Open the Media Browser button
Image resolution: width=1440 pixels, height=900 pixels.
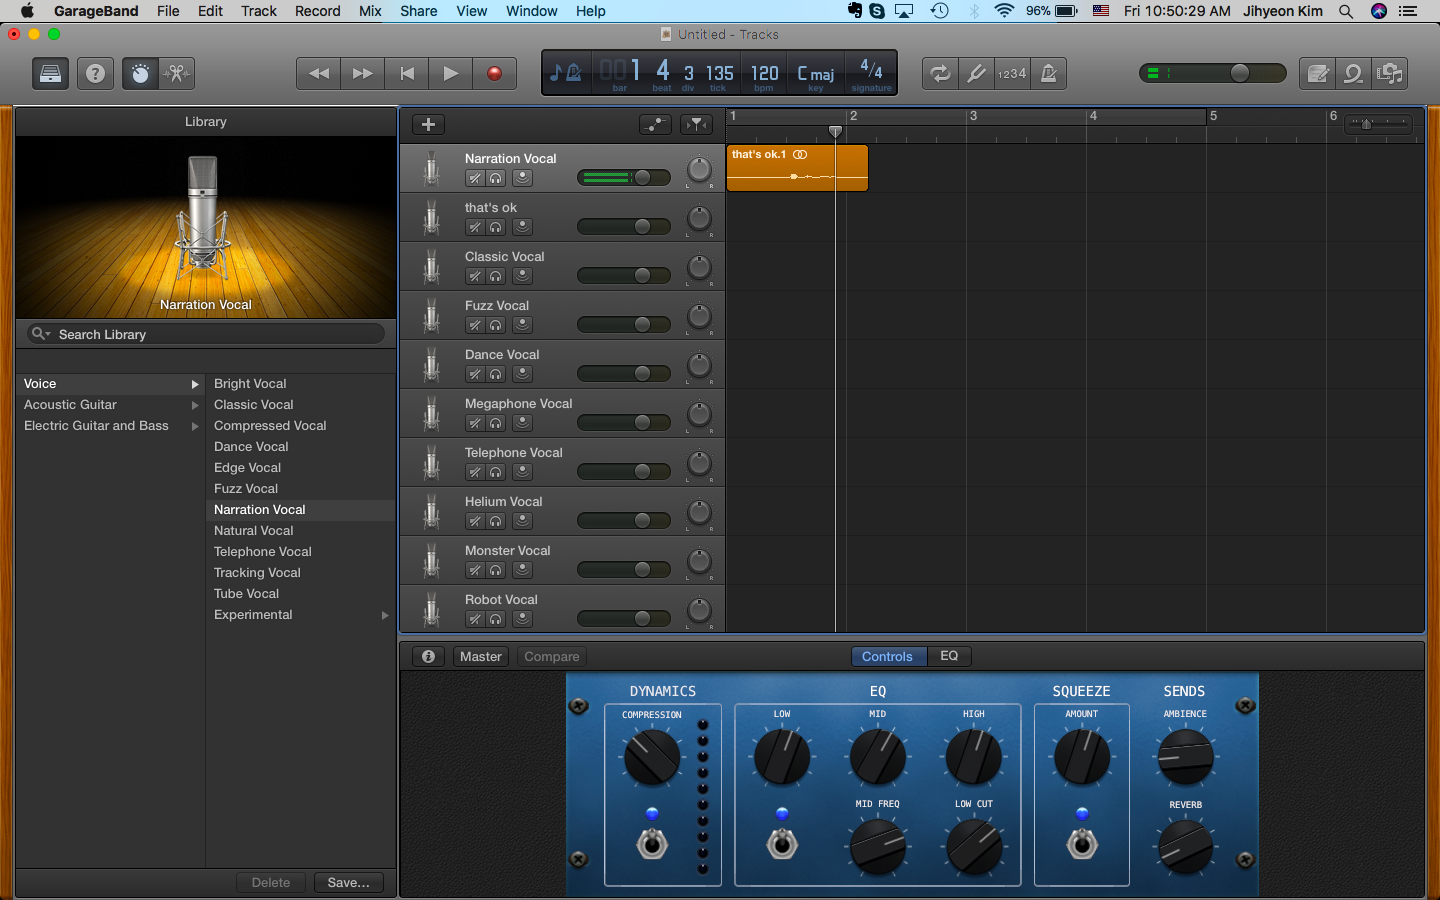(1389, 74)
